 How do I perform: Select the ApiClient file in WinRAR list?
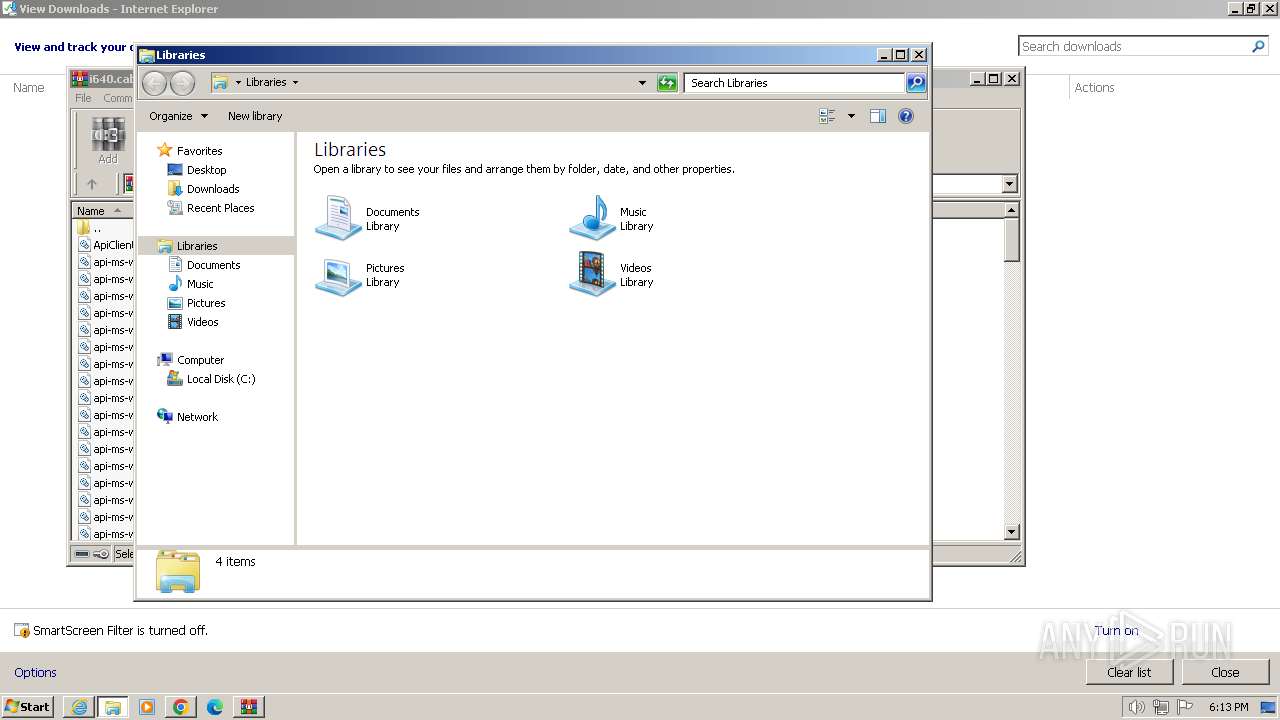[105, 245]
